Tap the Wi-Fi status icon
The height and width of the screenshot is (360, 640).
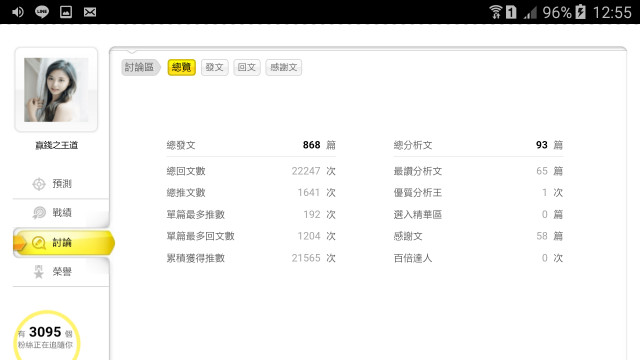pos(496,12)
